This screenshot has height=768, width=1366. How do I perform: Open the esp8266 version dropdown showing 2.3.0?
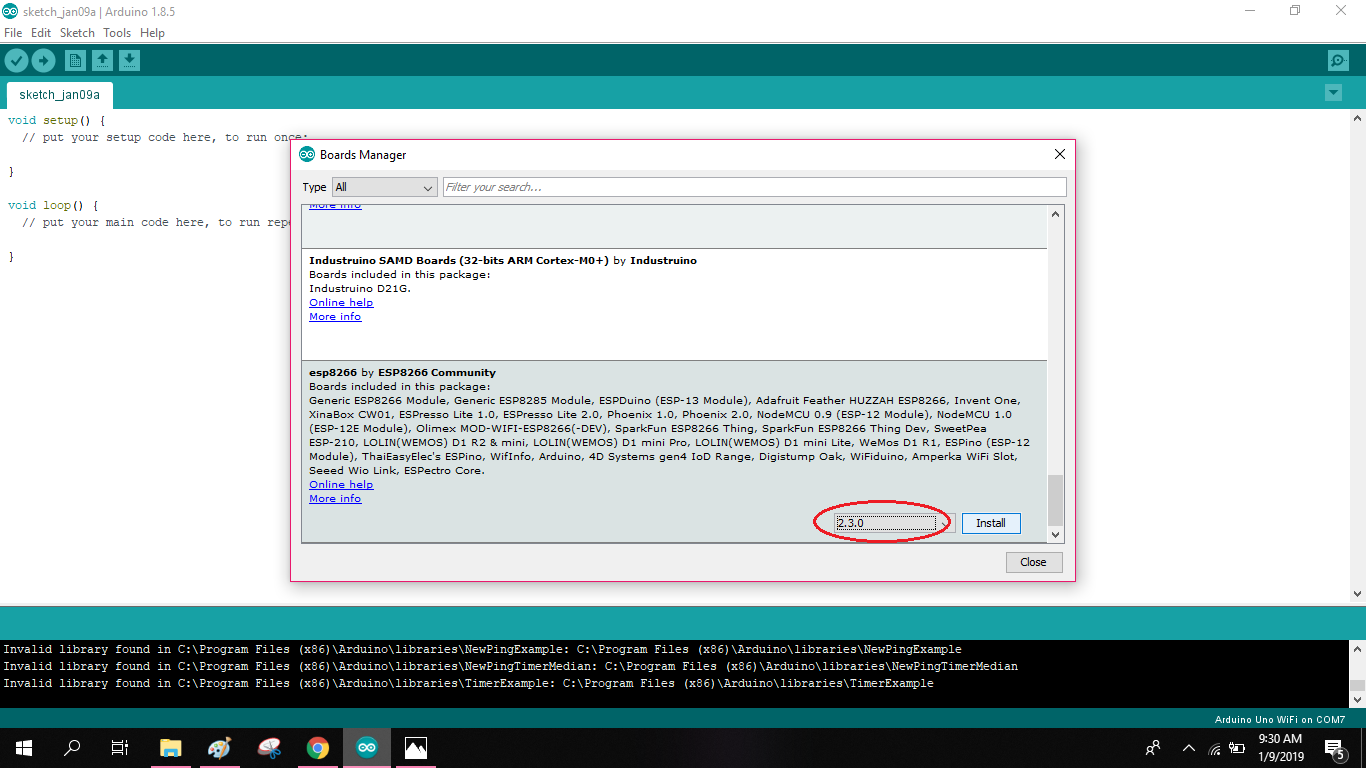tap(895, 523)
